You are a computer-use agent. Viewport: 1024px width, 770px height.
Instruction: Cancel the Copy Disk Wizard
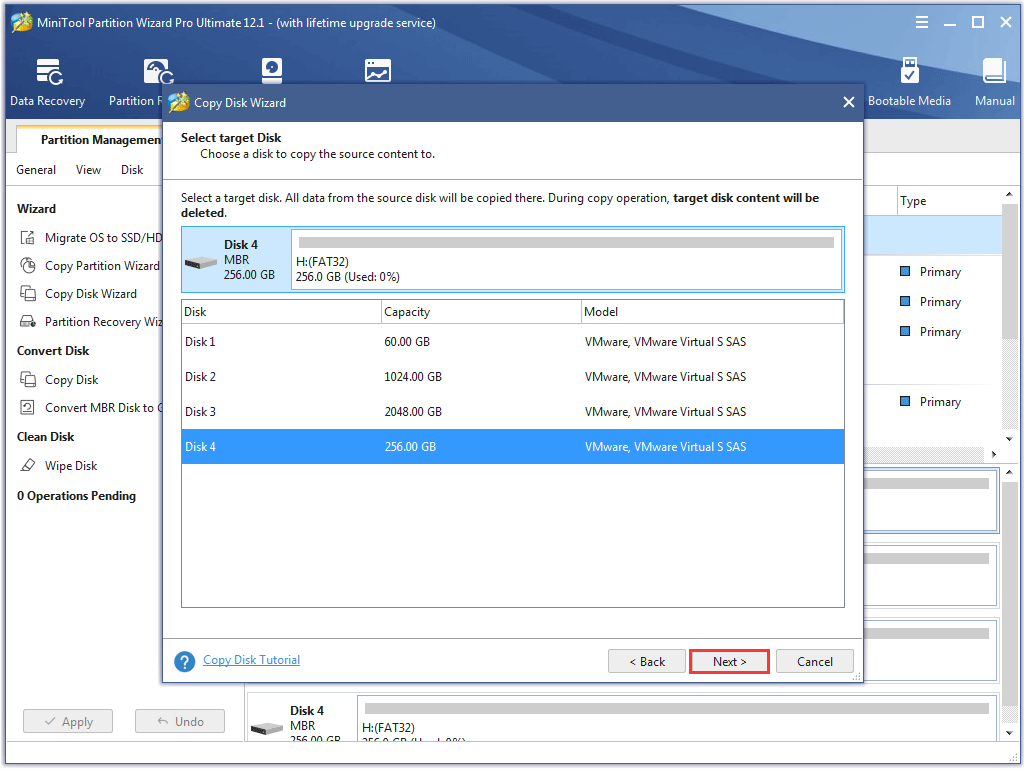pyautogui.click(x=814, y=662)
